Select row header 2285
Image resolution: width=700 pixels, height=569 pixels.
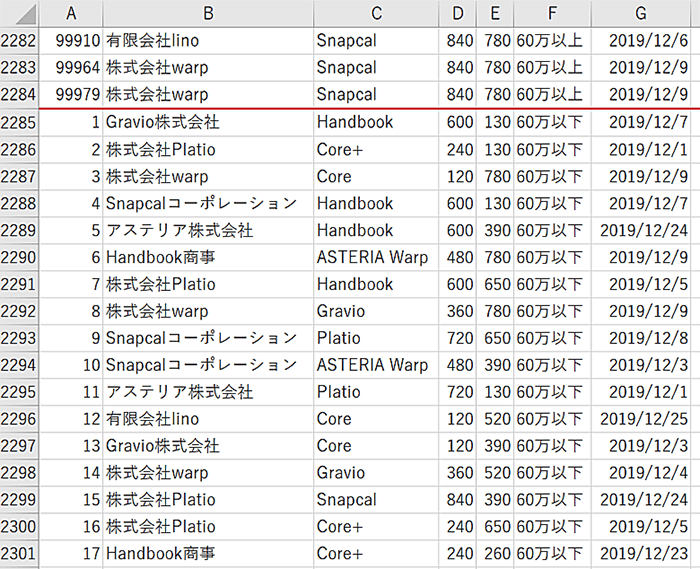(19, 122)
